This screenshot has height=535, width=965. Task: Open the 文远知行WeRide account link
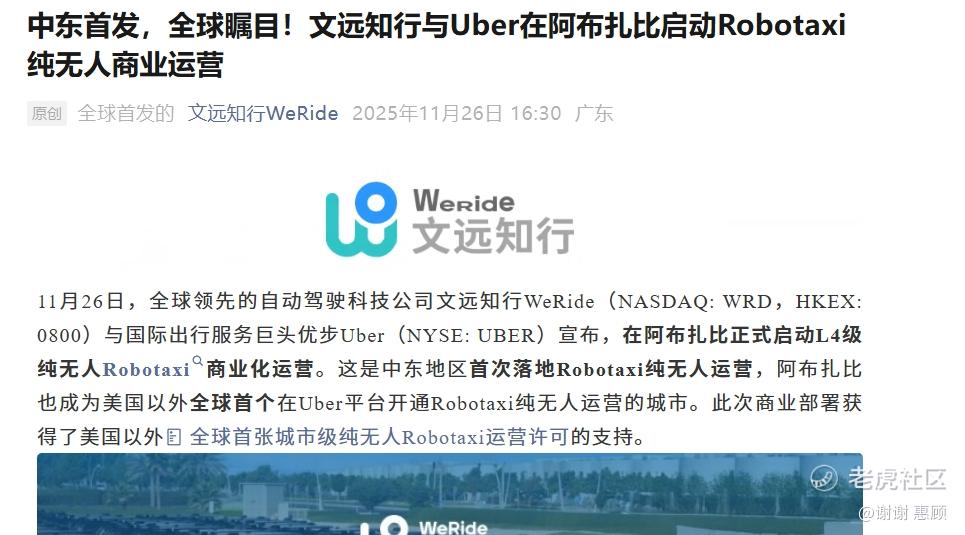coord(263,113)
